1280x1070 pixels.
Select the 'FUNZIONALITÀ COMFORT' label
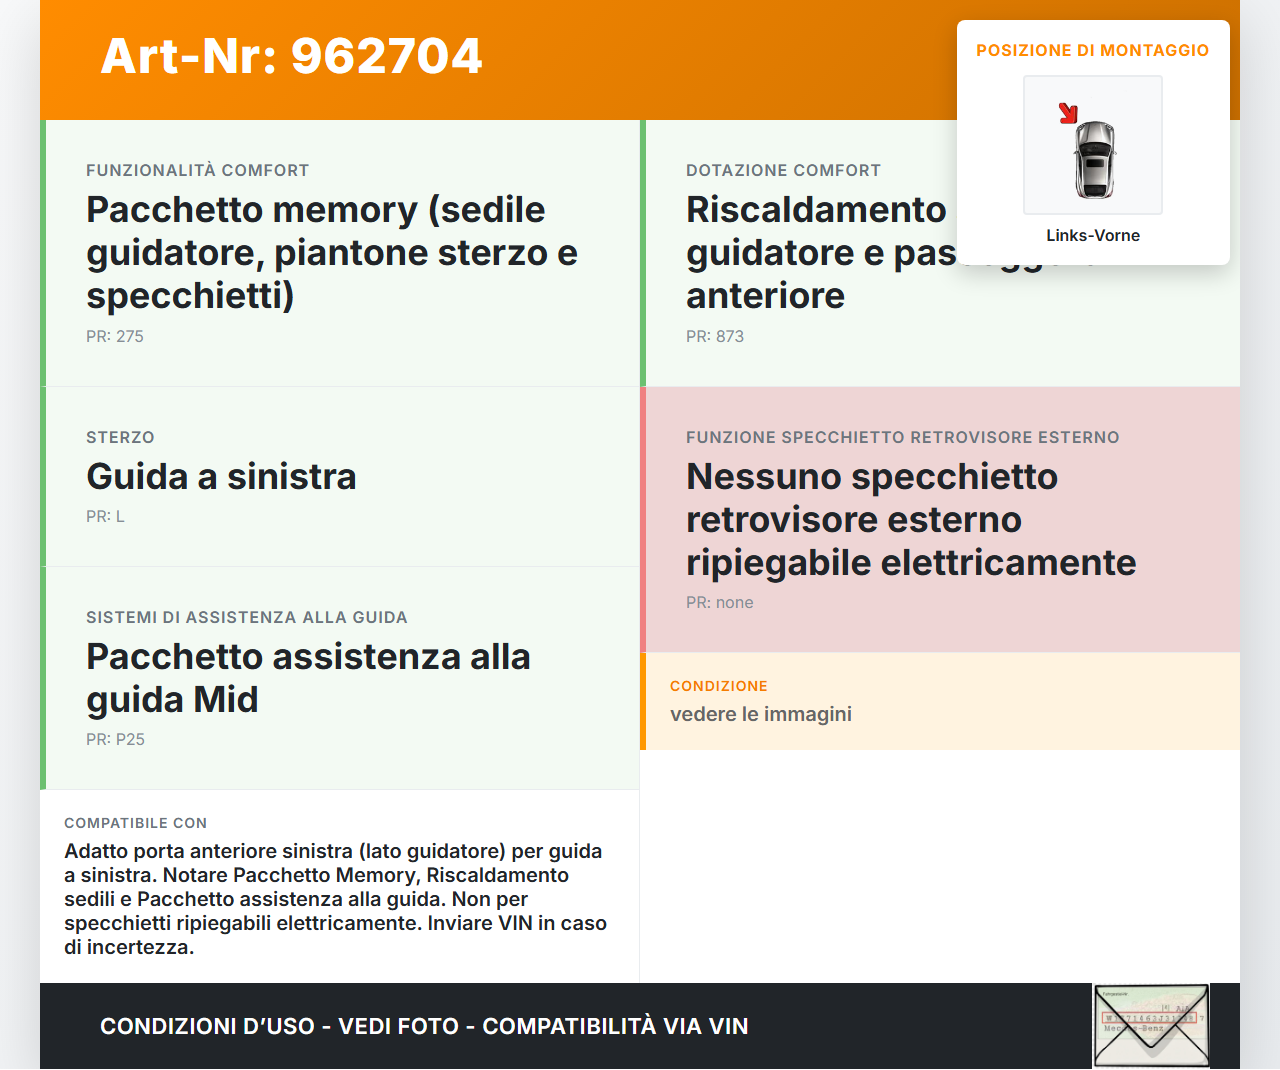[x=198, y=170]
